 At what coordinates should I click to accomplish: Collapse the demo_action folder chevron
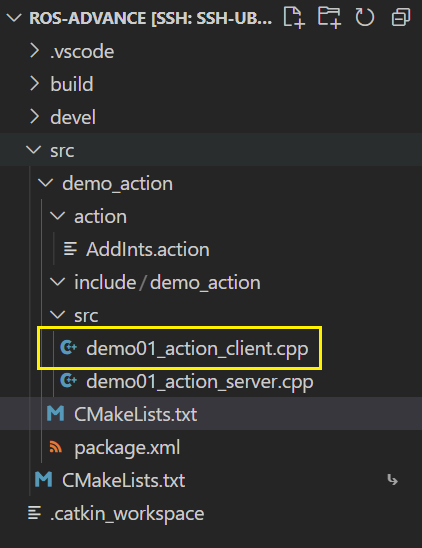click(x=46, y=183)
